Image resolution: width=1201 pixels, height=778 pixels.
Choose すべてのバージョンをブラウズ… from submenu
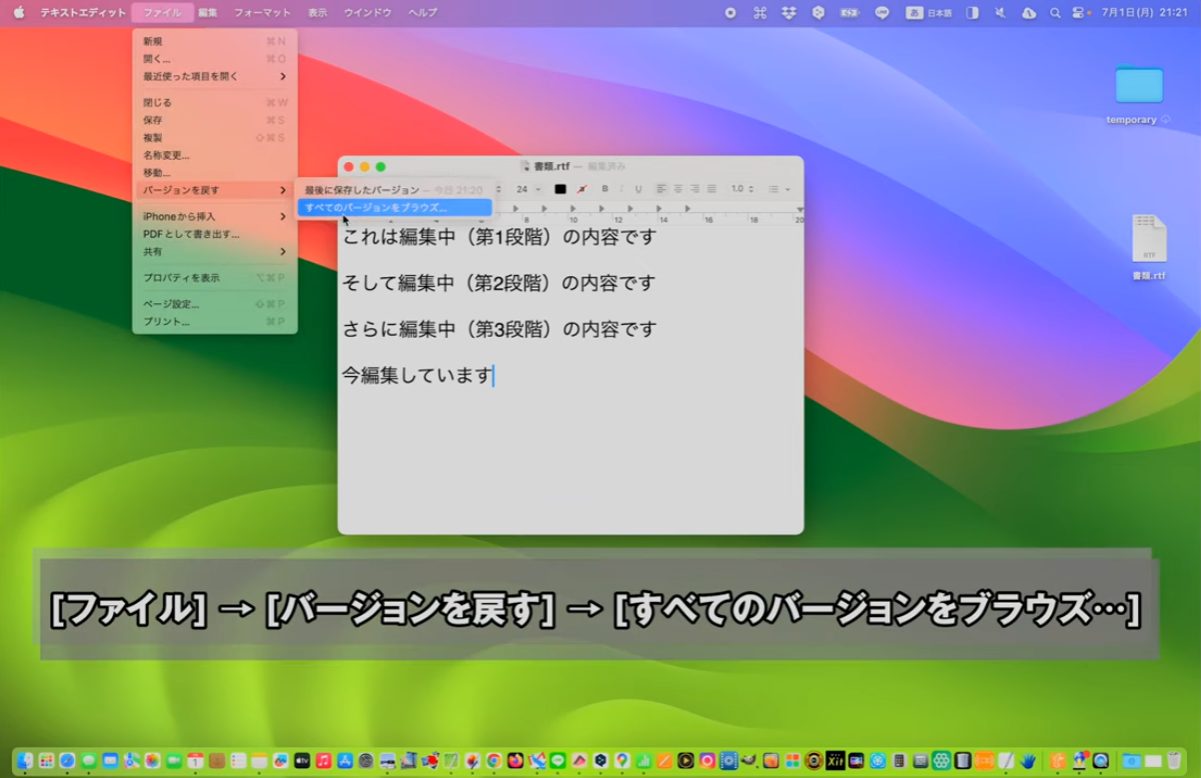[395, 207]
